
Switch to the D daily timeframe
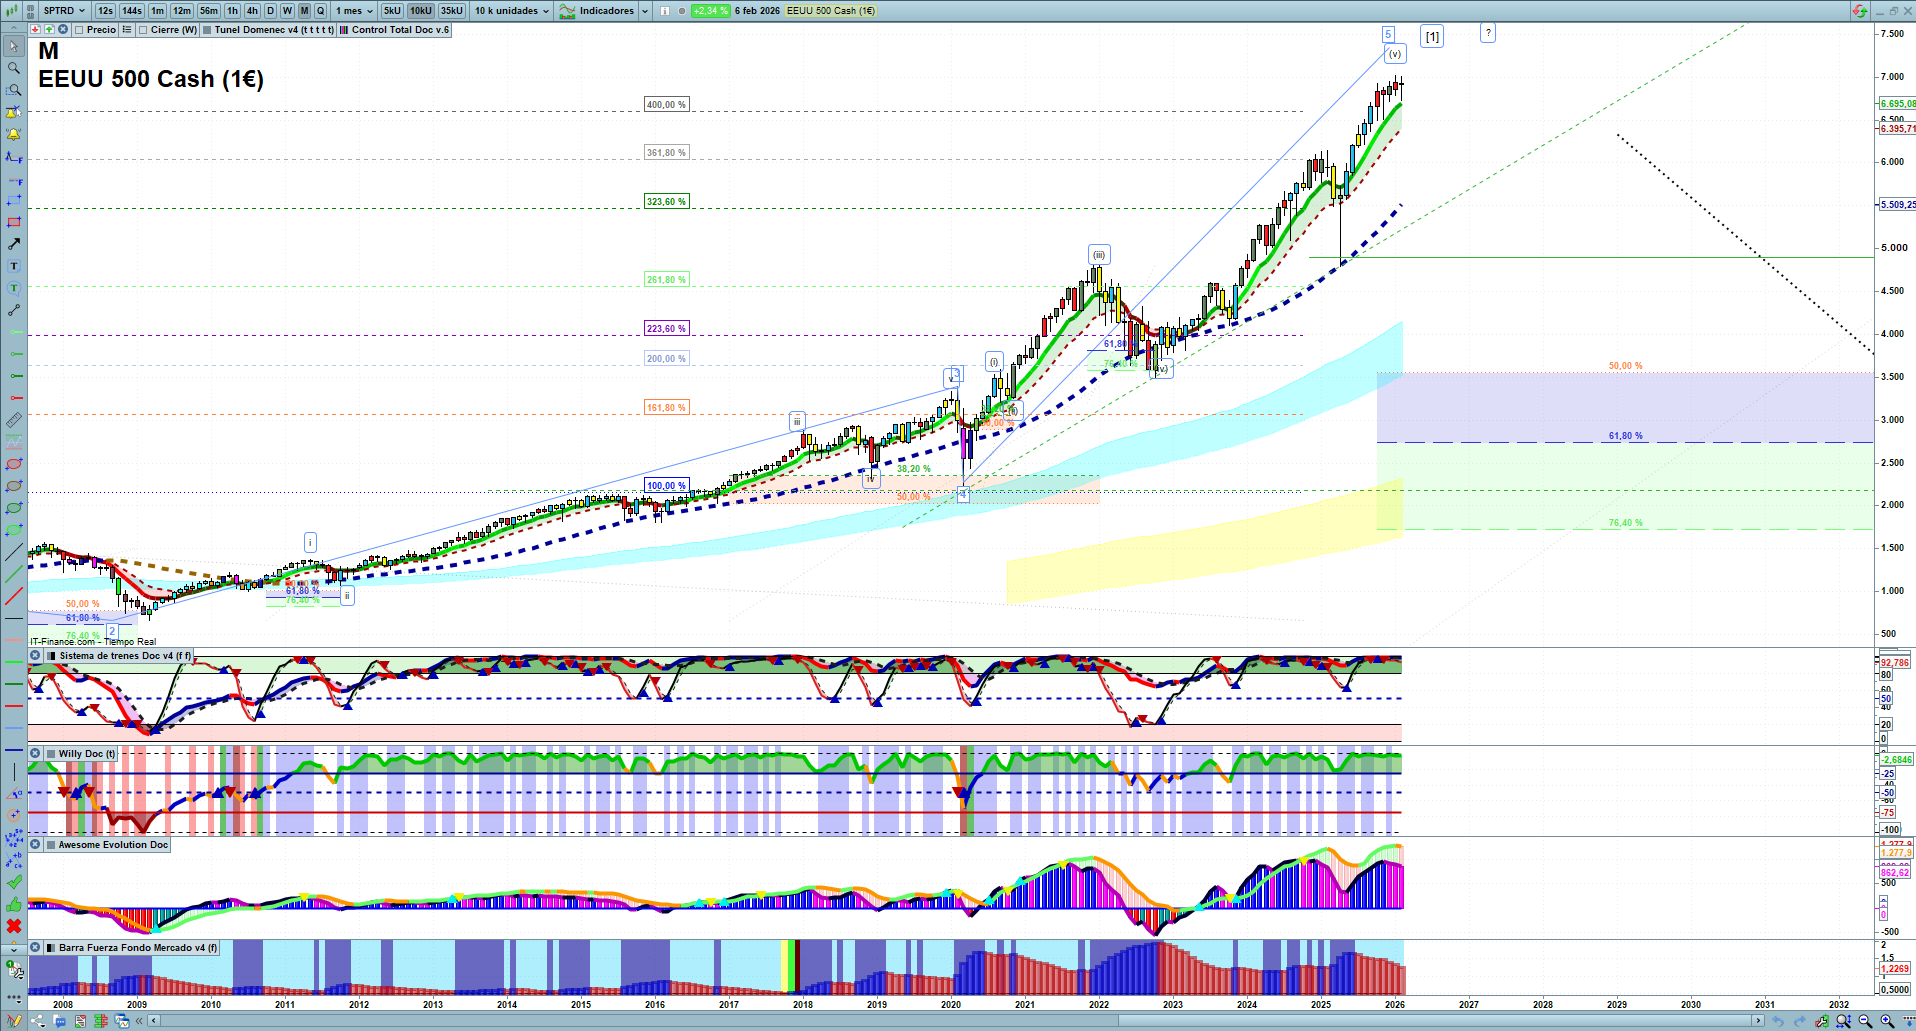click(270, 11)
